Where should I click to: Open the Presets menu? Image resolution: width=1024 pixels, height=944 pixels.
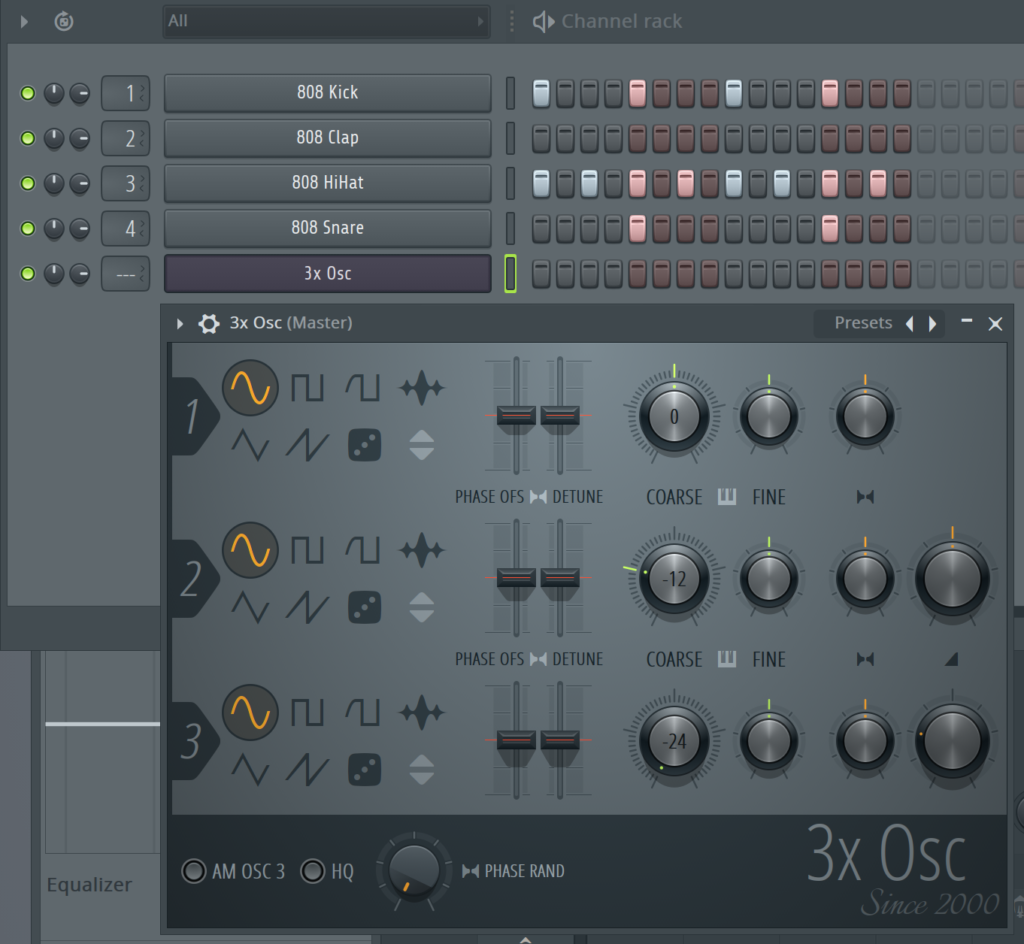coord(863,323)
